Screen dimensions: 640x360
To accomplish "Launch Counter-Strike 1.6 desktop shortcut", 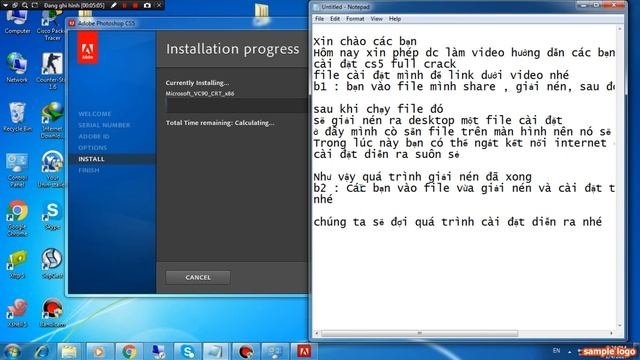I will [51, 70].
